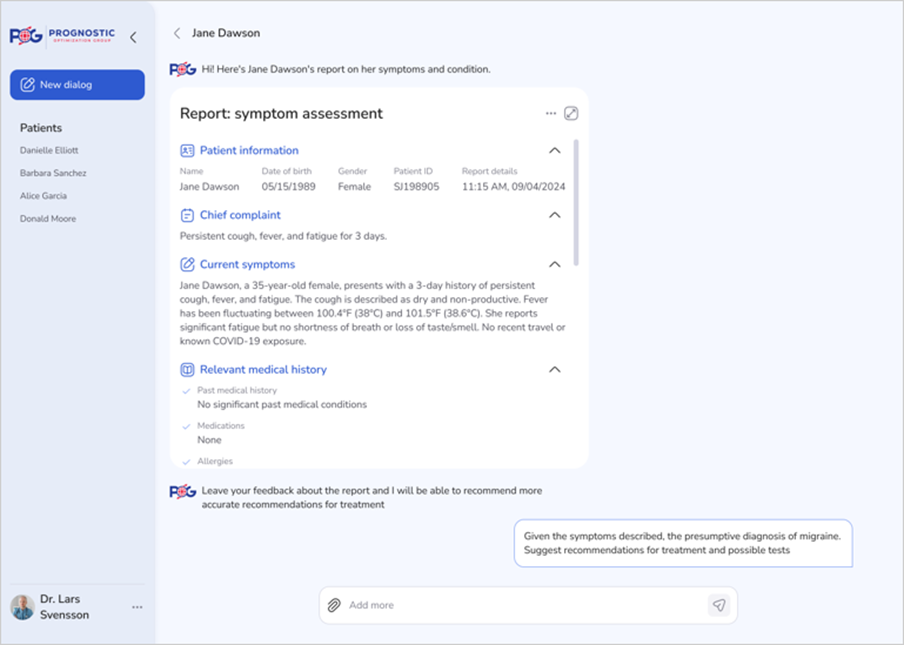This screenshot has height=645, width=904.
Task: Collapse the Relevant medical history section
Action: coord(555,369)
